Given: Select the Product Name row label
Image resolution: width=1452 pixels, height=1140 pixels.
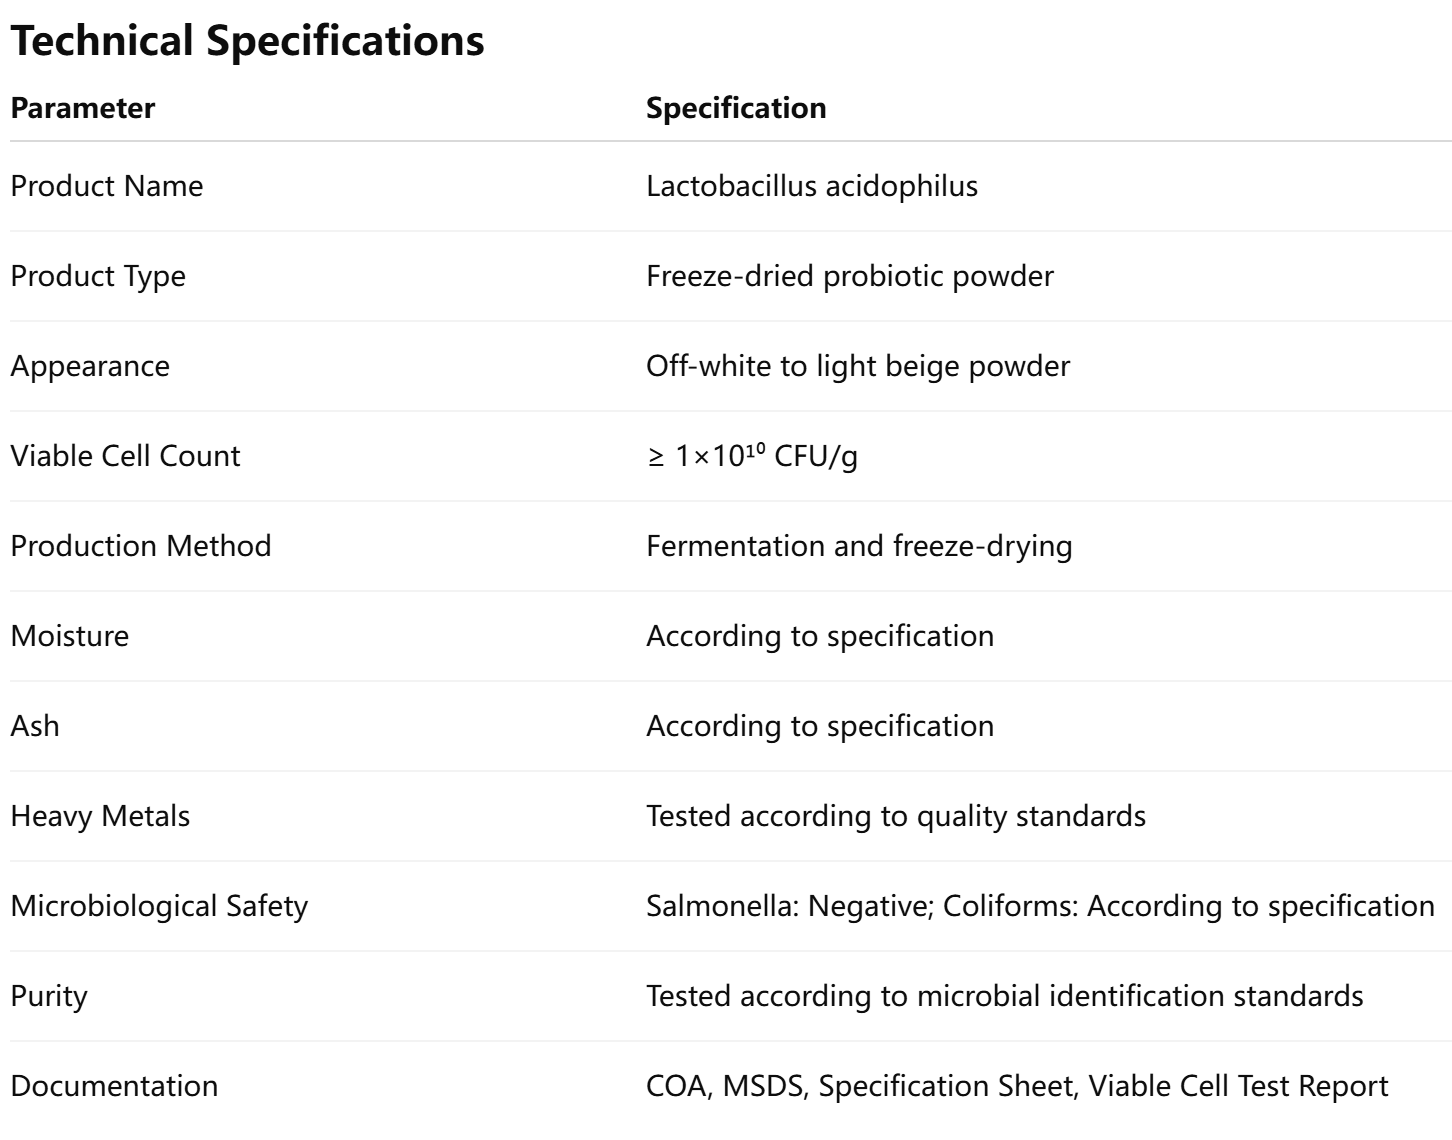Looking at the screenshot, I should point(107,186).
